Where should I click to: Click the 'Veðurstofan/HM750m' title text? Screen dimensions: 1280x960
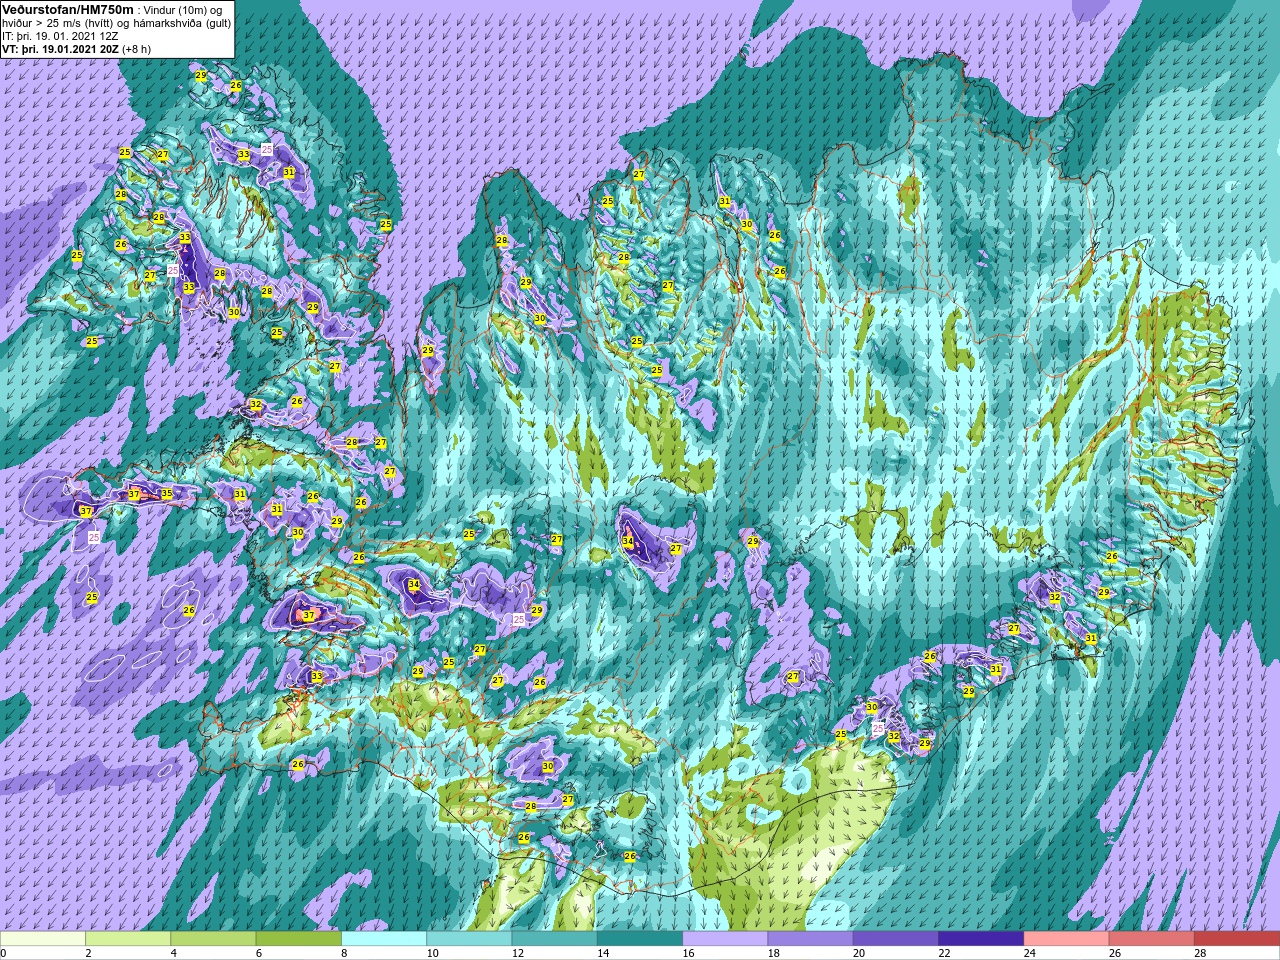coord(66,9)
